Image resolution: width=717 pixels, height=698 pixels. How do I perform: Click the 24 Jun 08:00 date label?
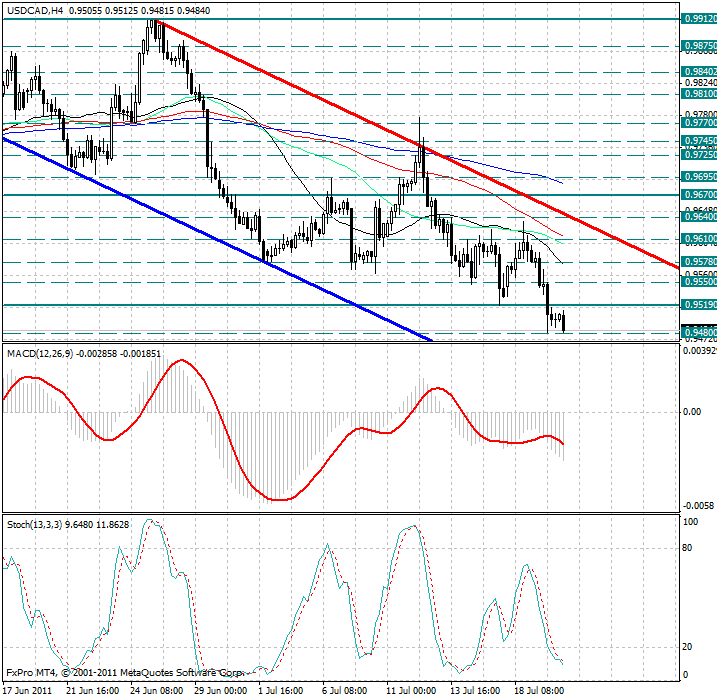coord(157,690)
